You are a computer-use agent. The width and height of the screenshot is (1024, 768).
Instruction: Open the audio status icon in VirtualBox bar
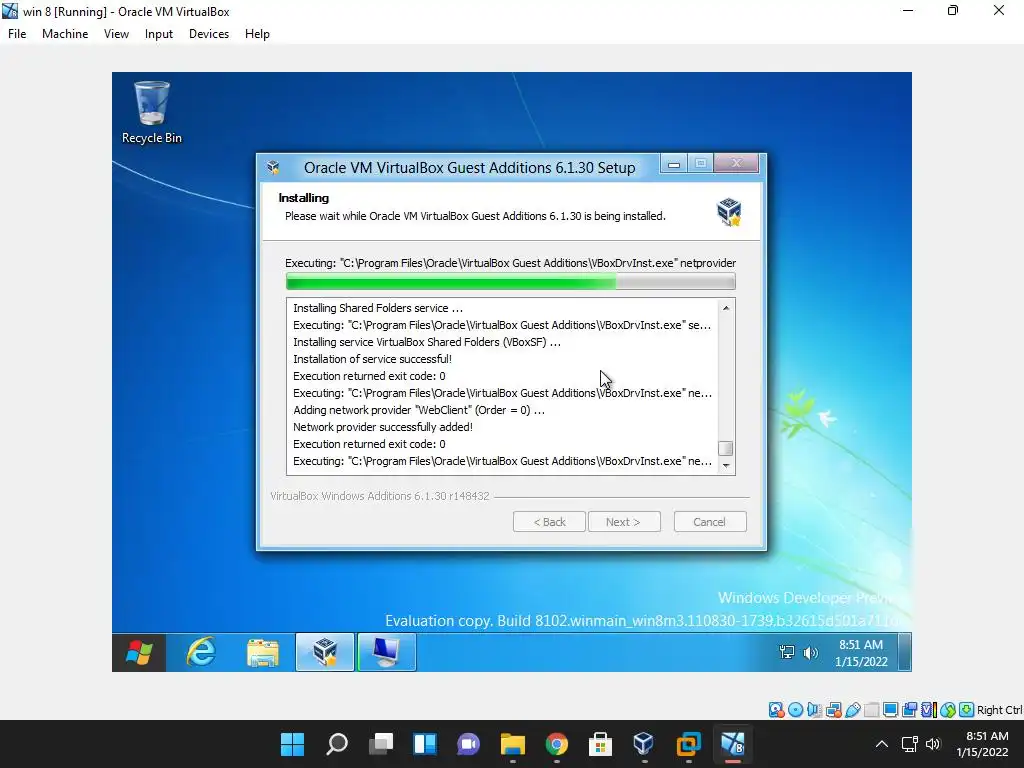814,710
